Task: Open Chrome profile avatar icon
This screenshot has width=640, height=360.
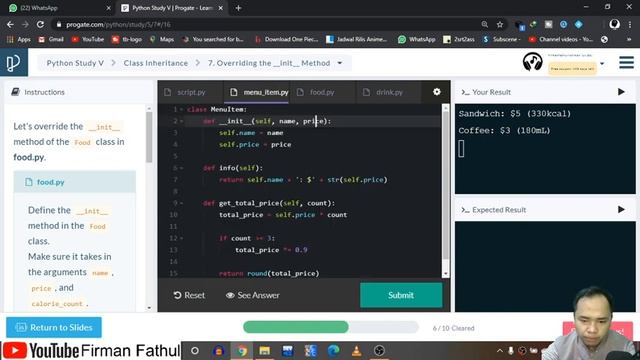Action: pyautogui.click(x=614, y=24)
